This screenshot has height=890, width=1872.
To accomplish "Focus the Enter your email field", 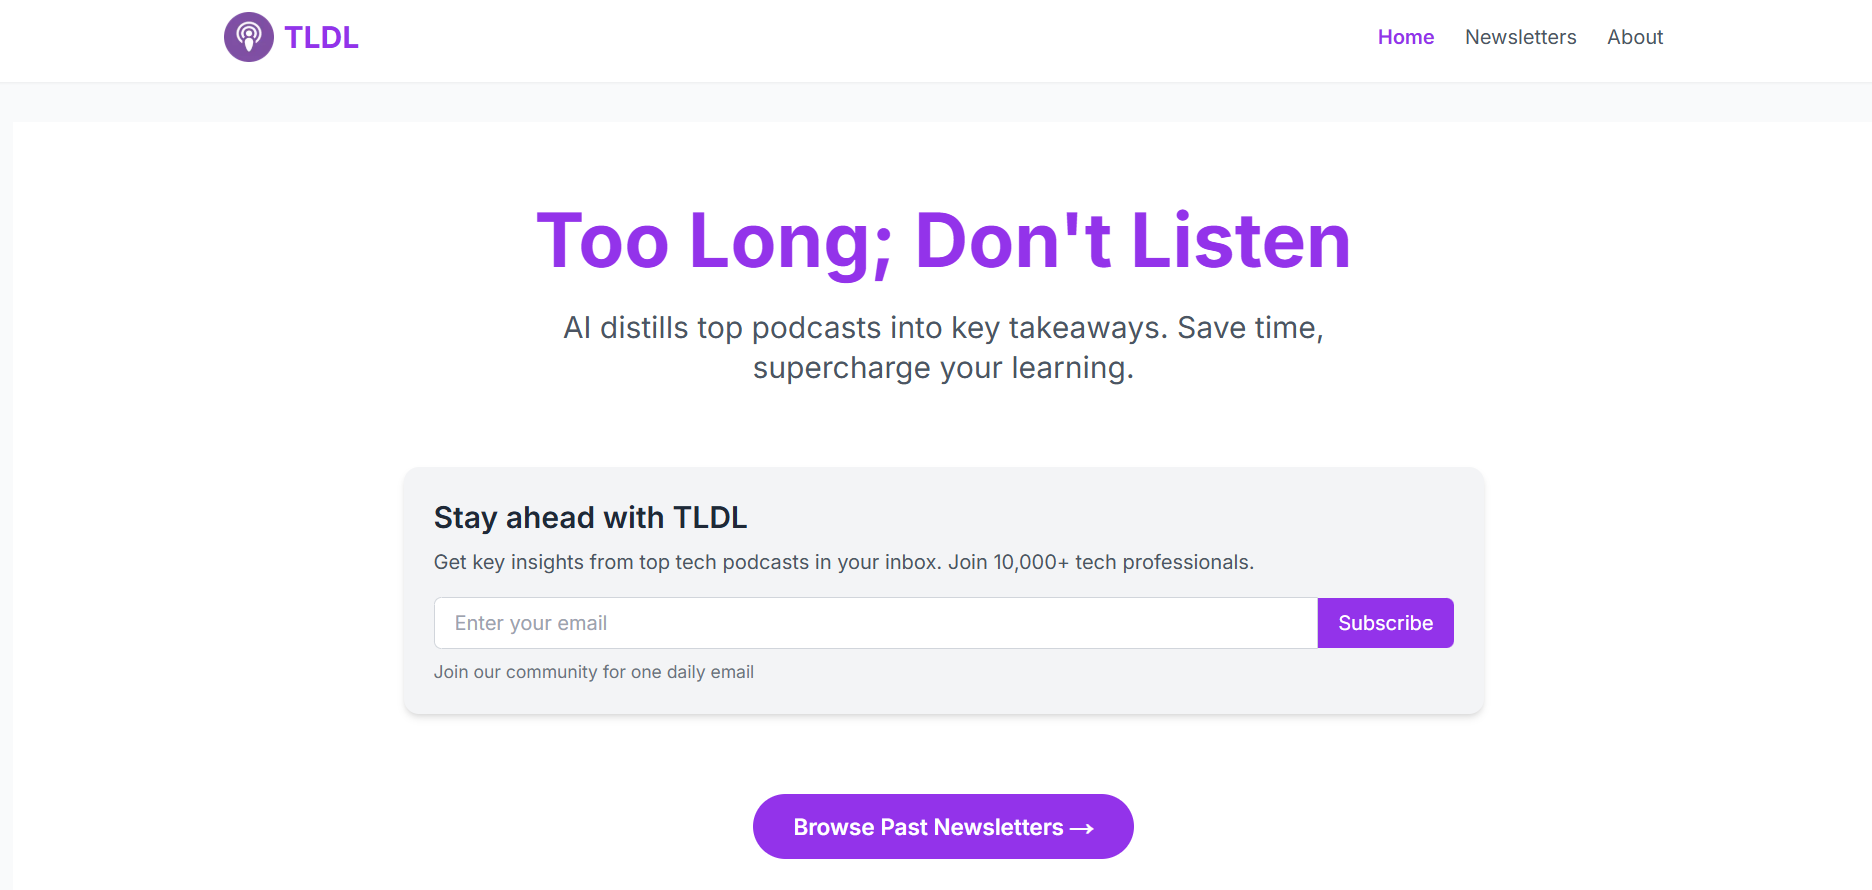I will [x=875, y=623].
